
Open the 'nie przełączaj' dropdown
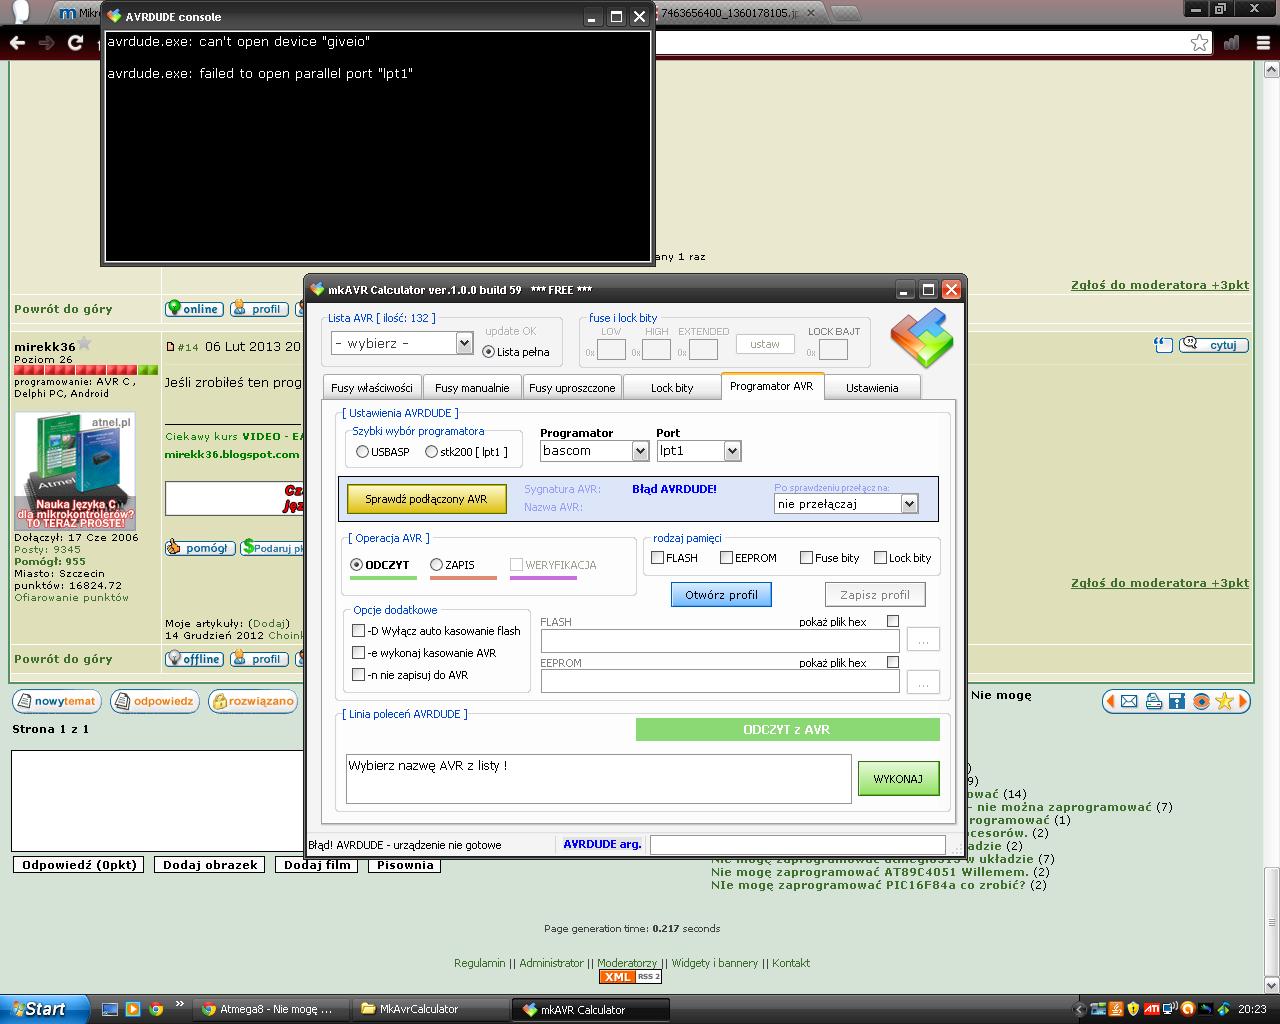click(x=846, y=504)
